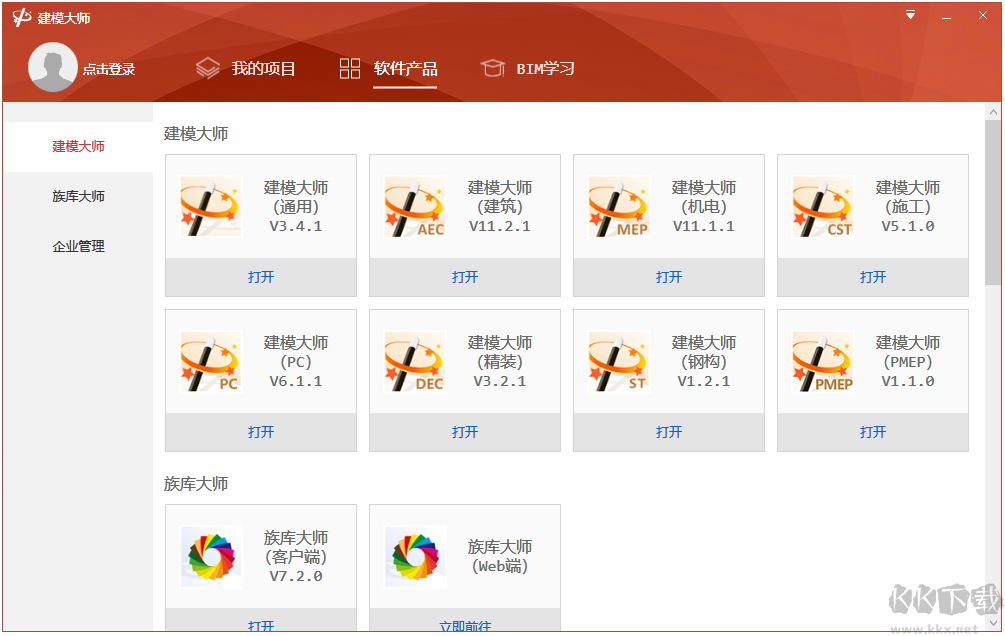Minimize the 建模大师 window
Image resolution: width=1005 pixels, height=636 pixels.
(946, 16)
